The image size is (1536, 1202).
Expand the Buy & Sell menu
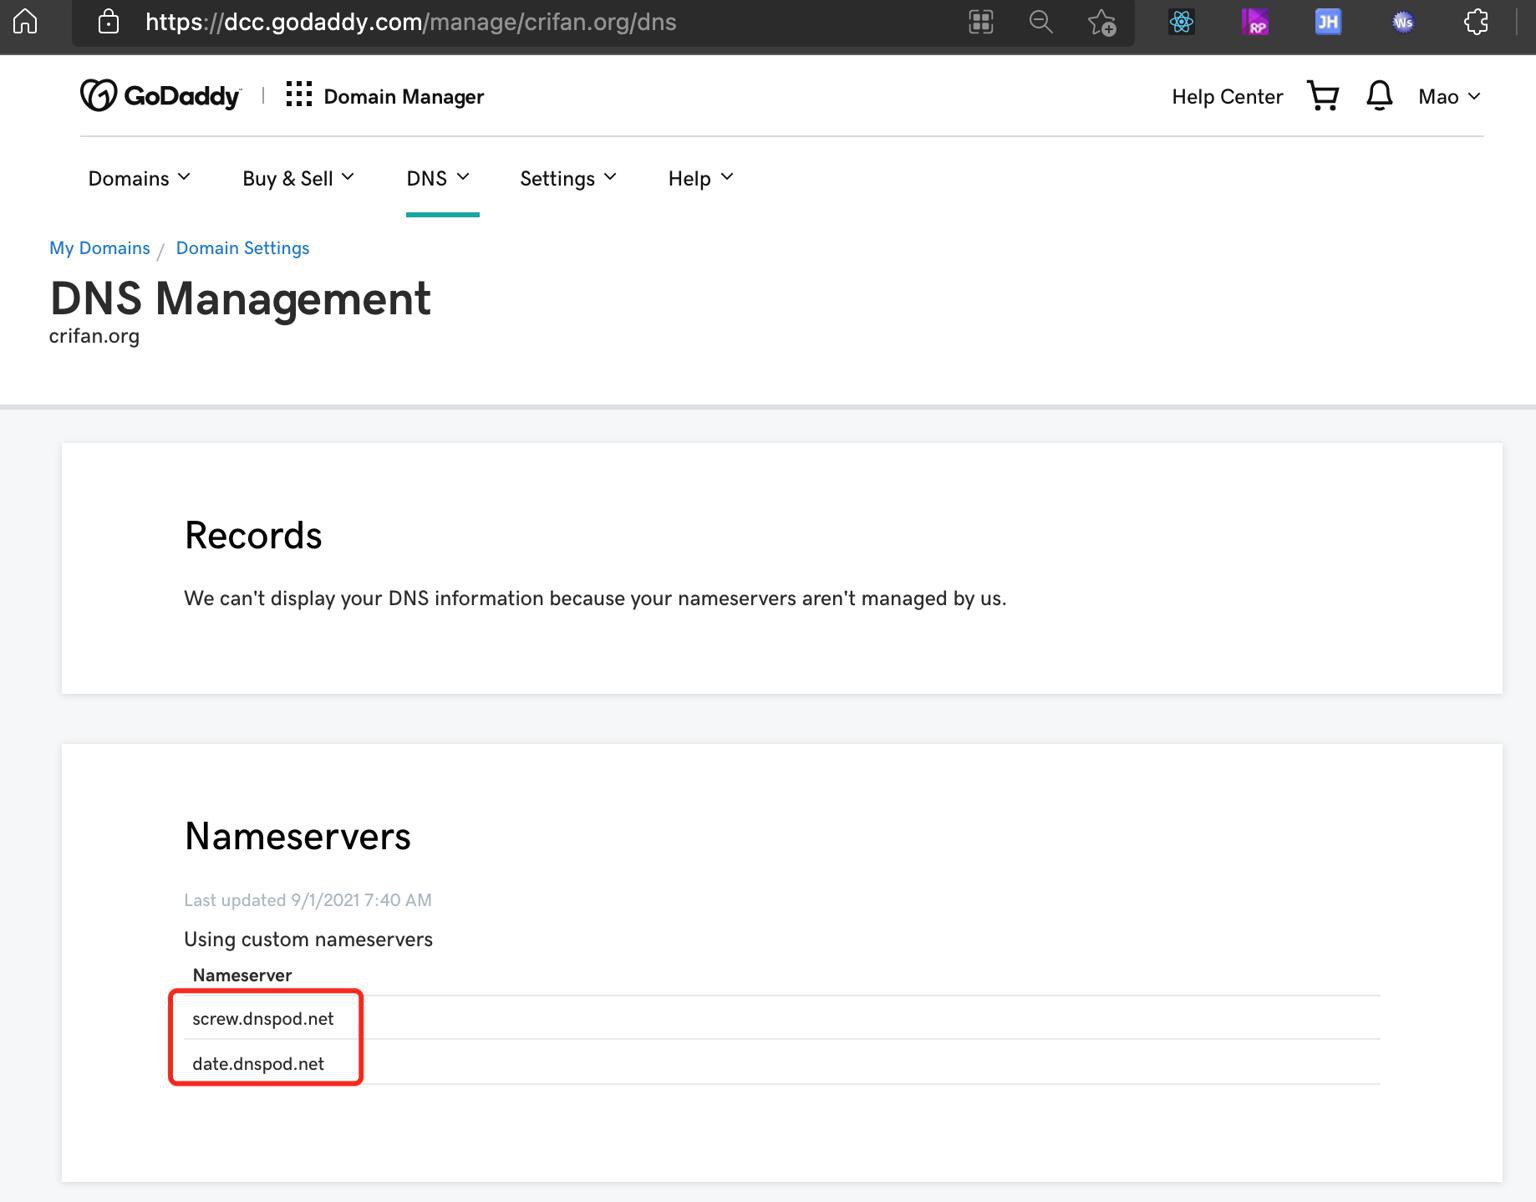coord(298,178)
